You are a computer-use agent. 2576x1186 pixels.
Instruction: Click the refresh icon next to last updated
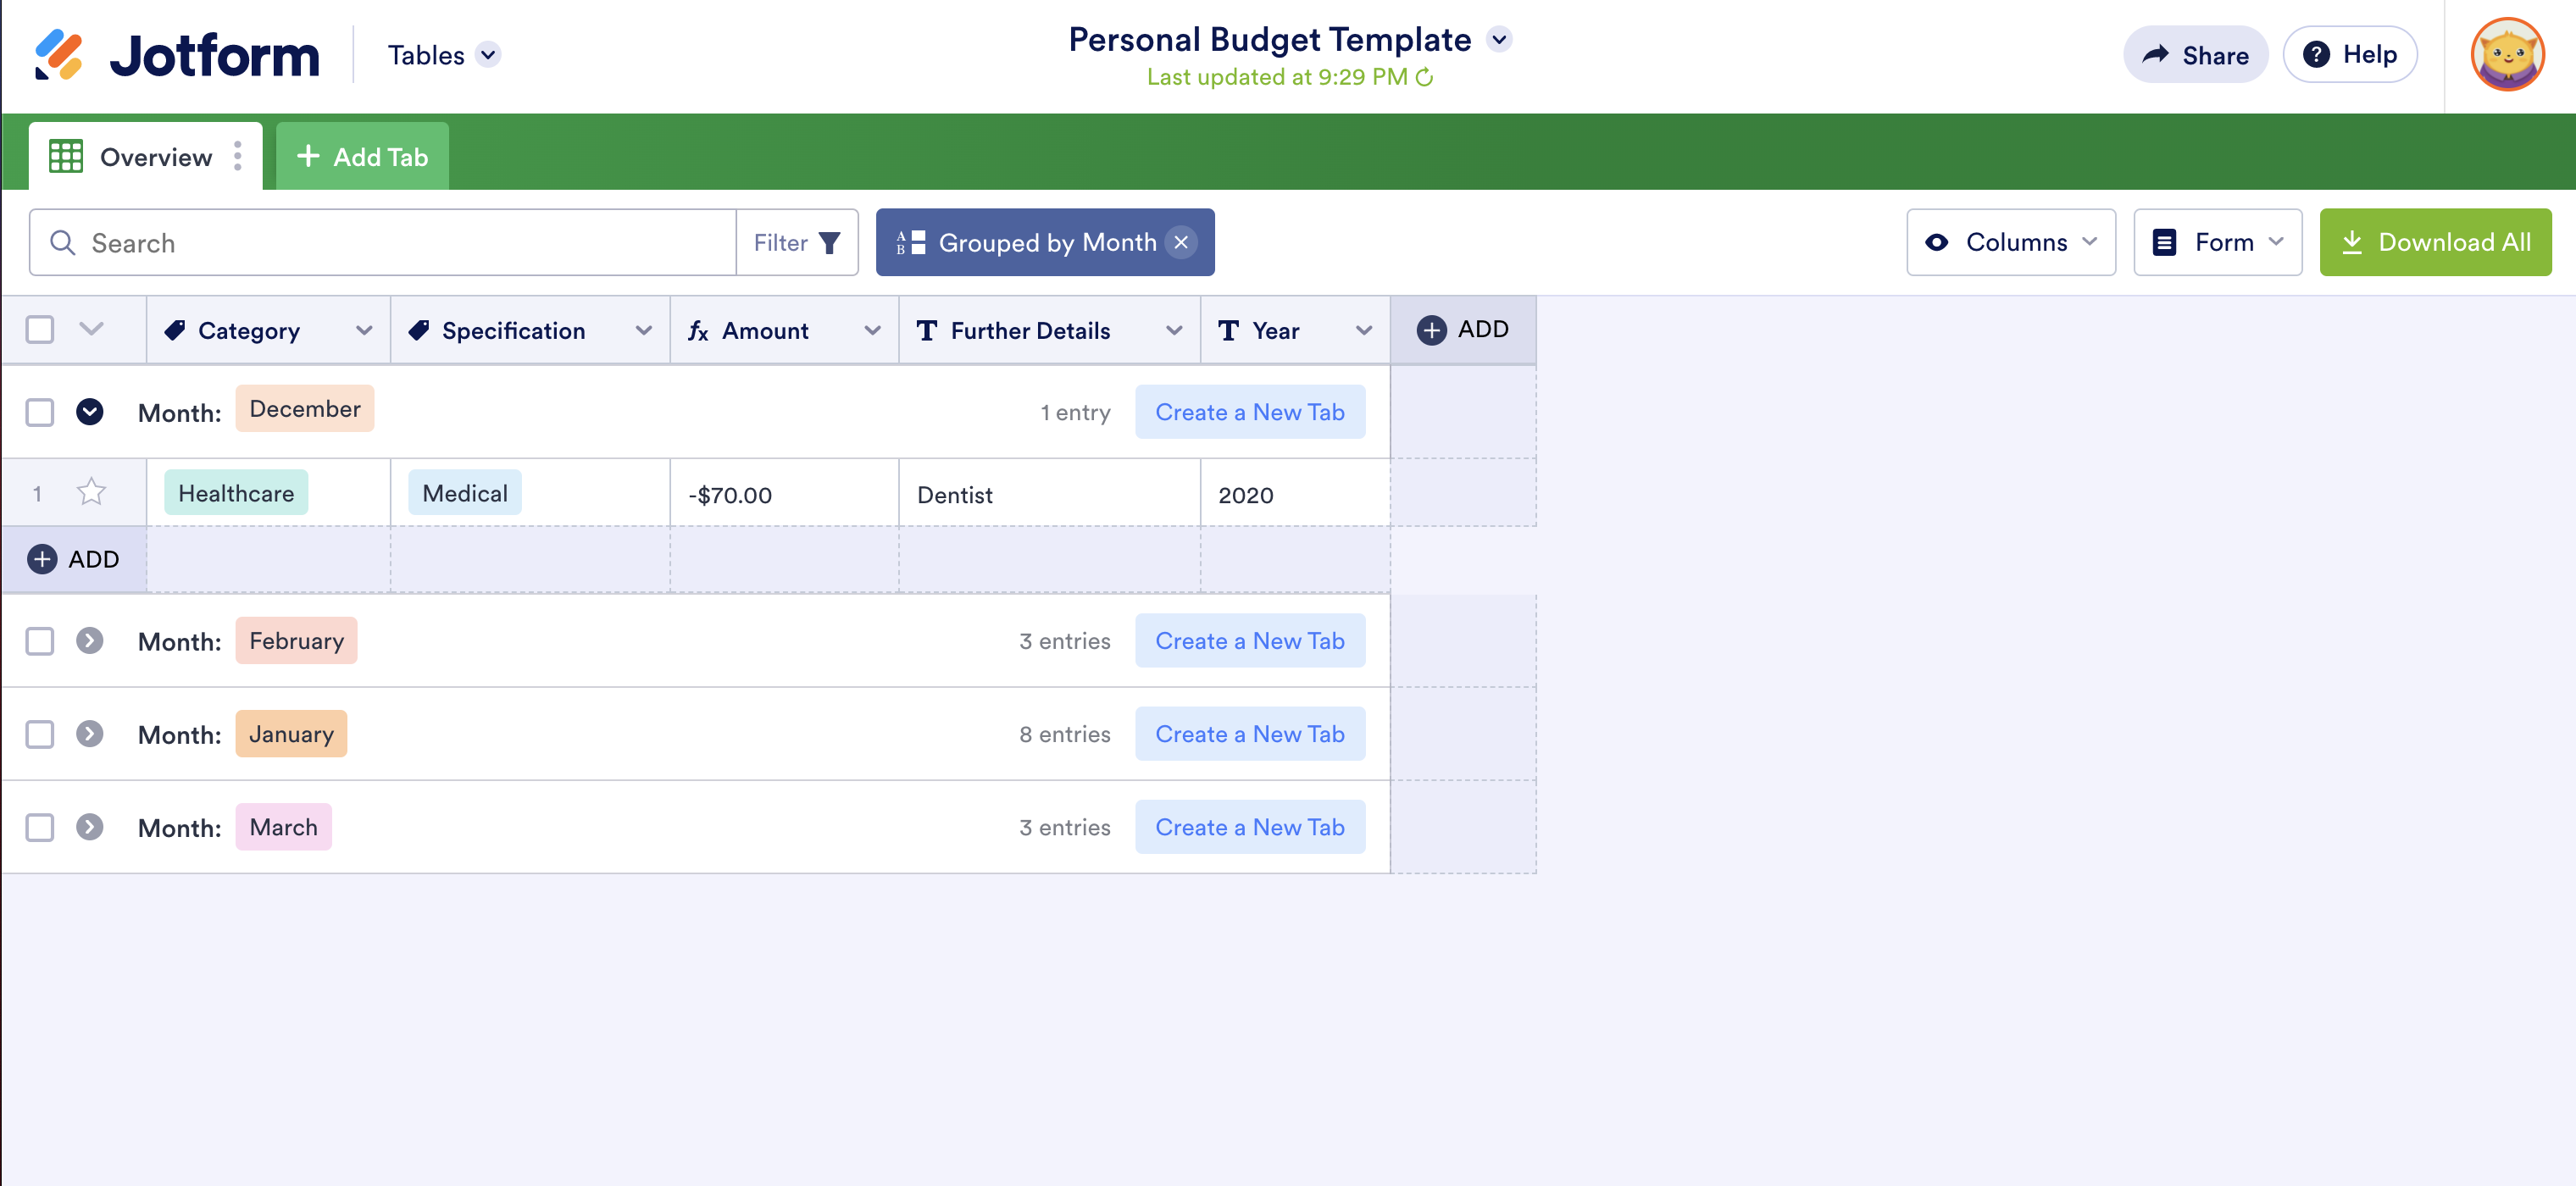pos(1425,77)
